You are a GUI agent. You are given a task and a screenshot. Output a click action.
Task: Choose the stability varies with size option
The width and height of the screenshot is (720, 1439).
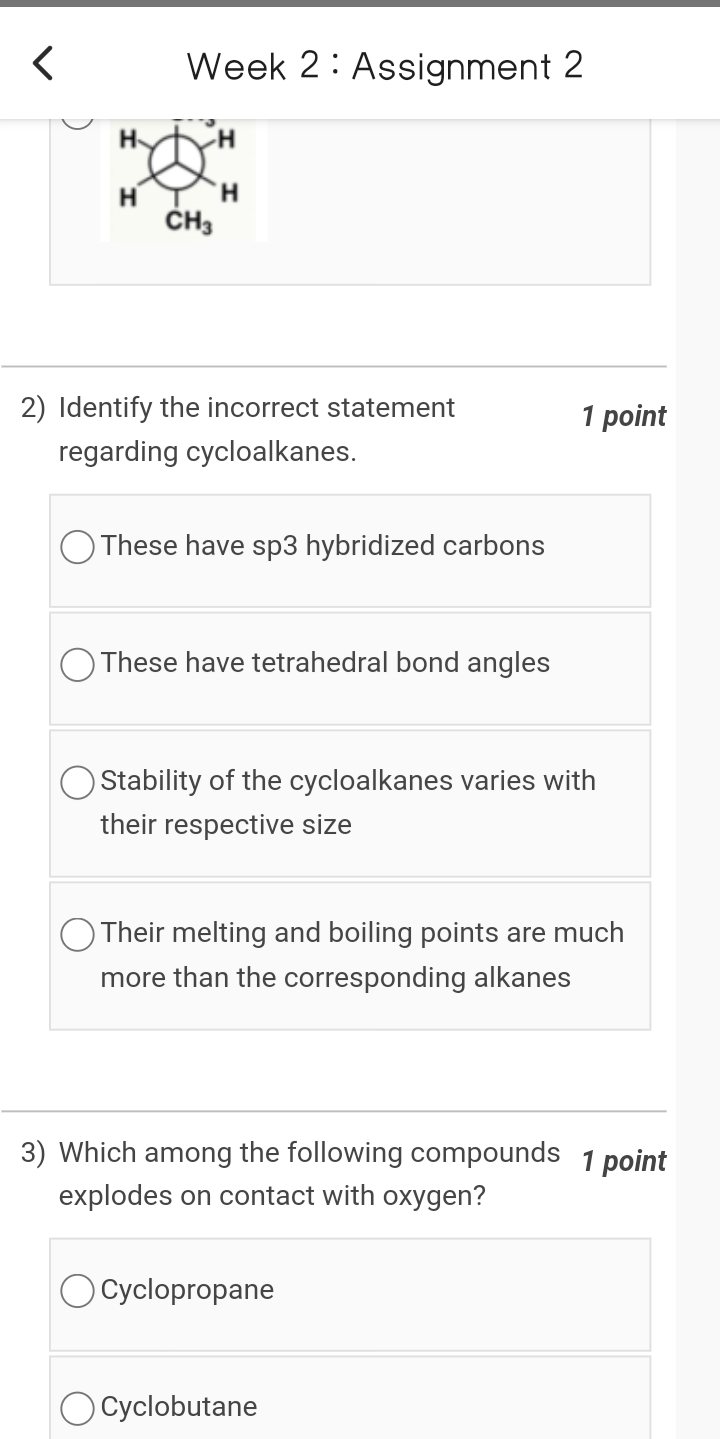coord(76,783)
